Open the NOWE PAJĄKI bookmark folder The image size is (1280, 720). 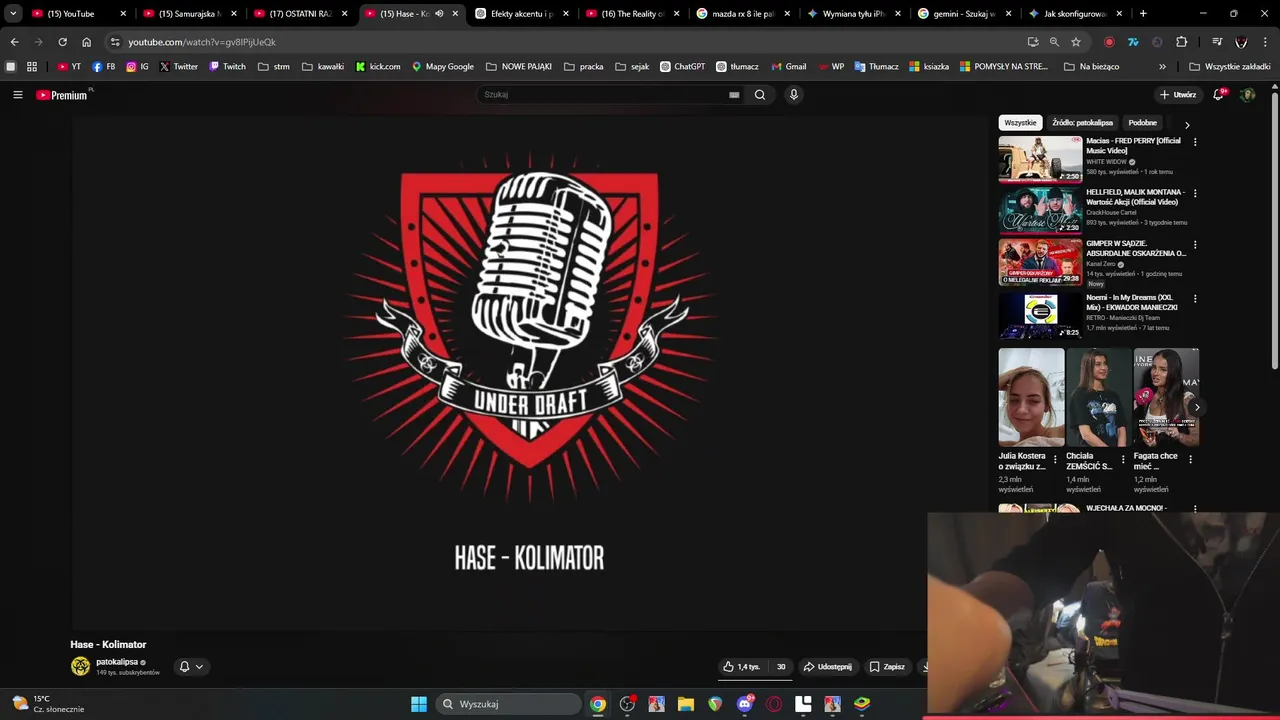(x=519, y=67)
